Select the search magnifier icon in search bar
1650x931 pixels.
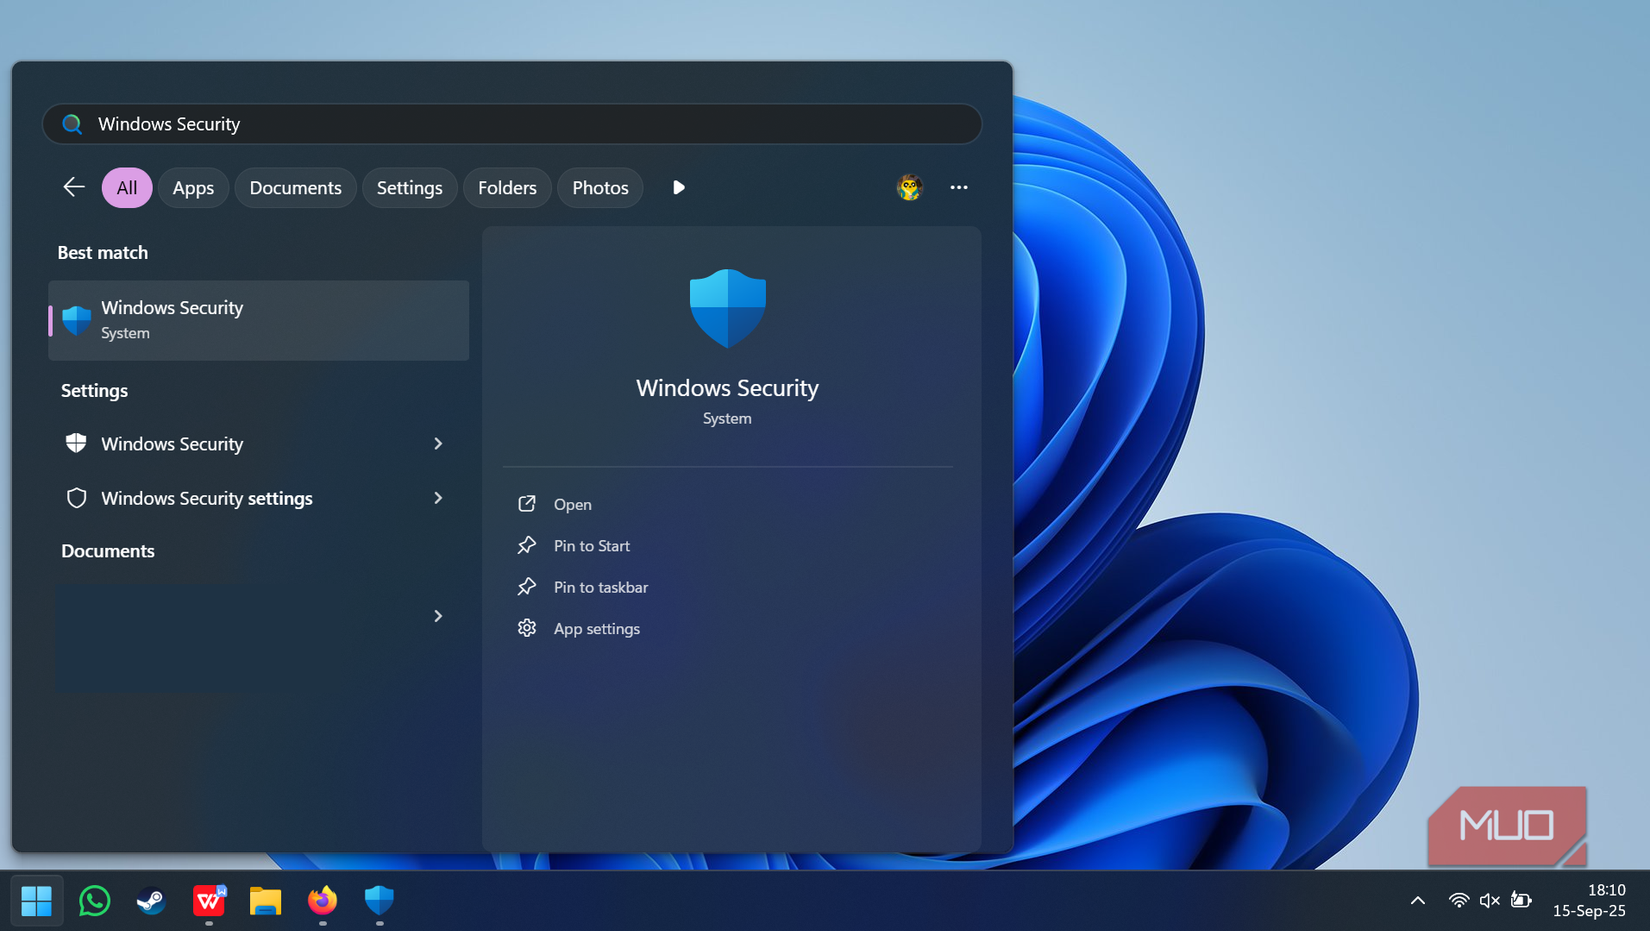coord(71,123)
